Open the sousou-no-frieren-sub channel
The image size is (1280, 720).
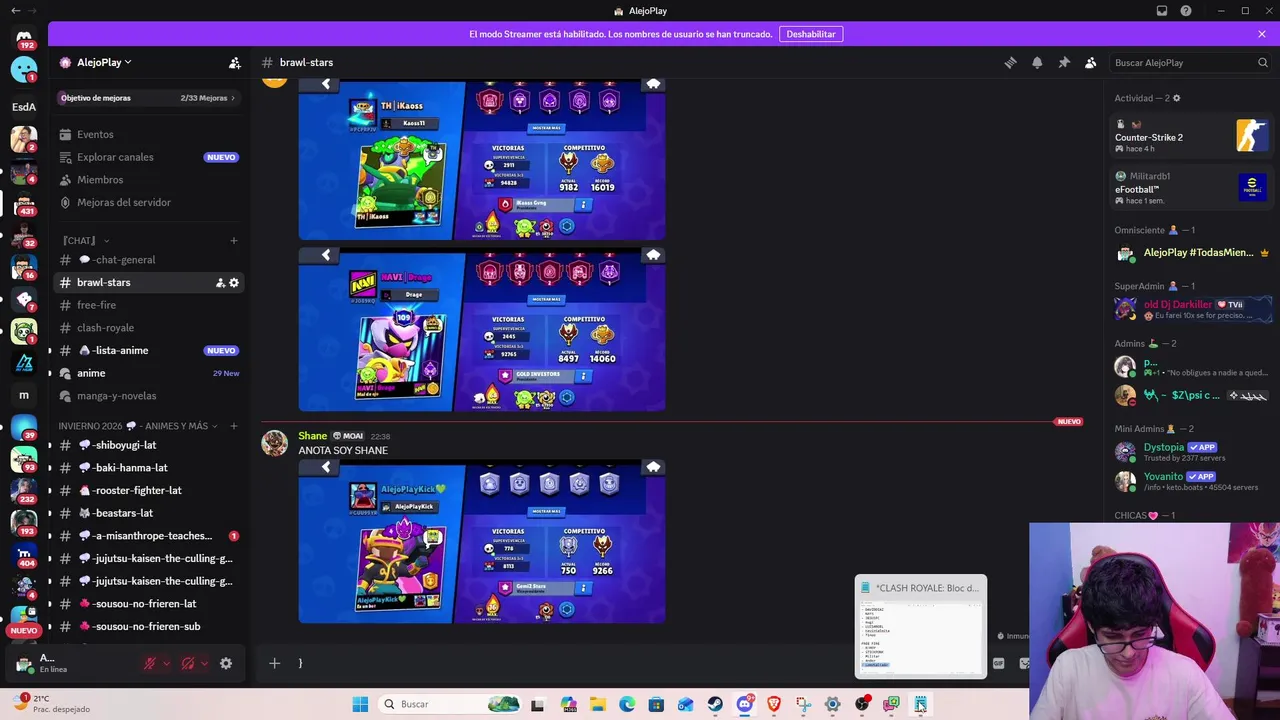click(148, 626)
